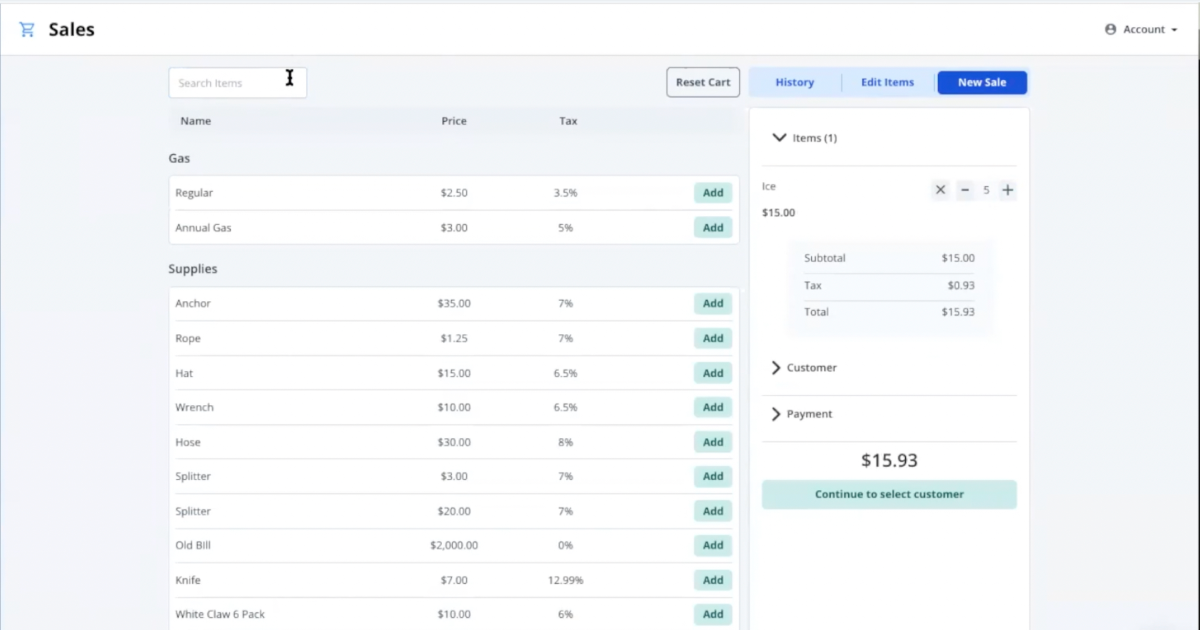Add Regular gas to the cart
The image size is (1200, 630).
coord(712,192)
